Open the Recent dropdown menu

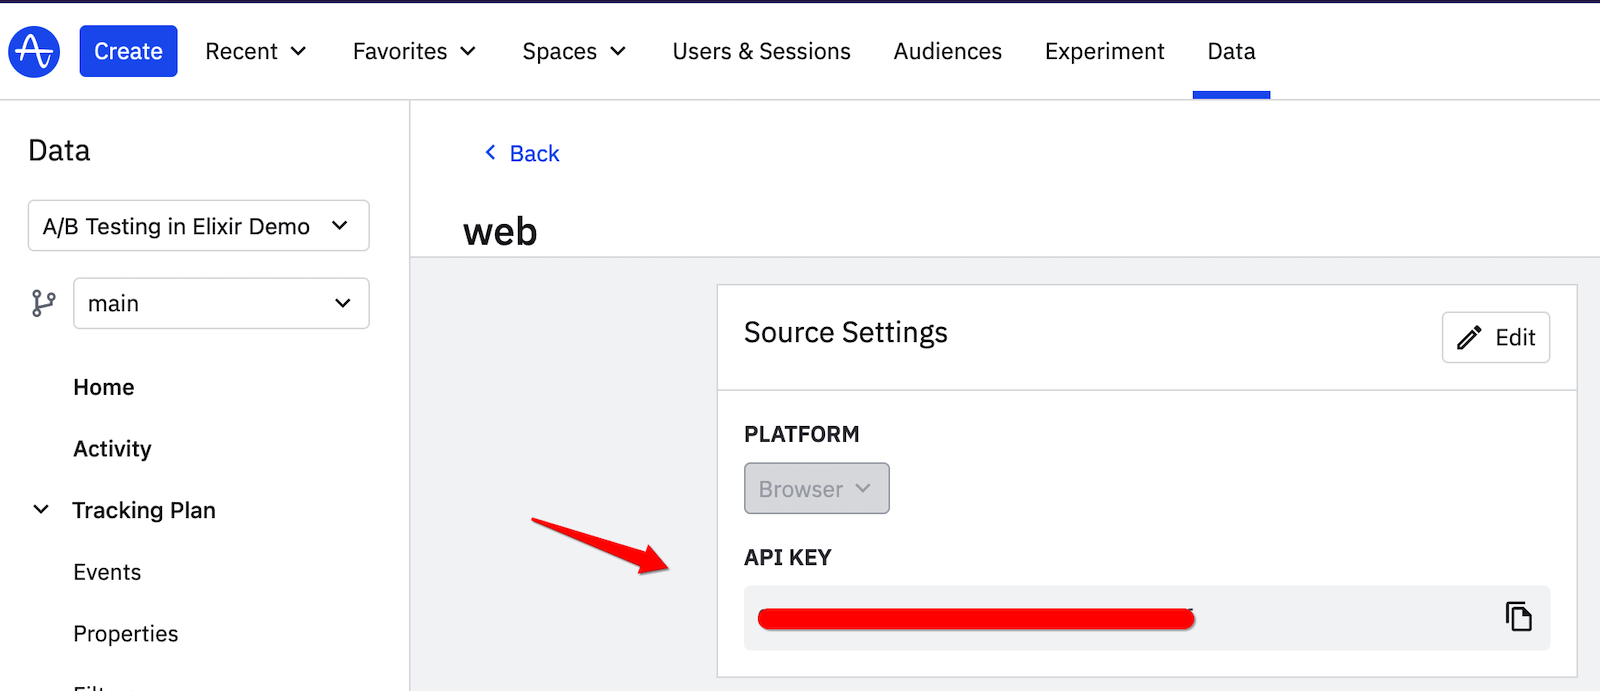(256, 51)
